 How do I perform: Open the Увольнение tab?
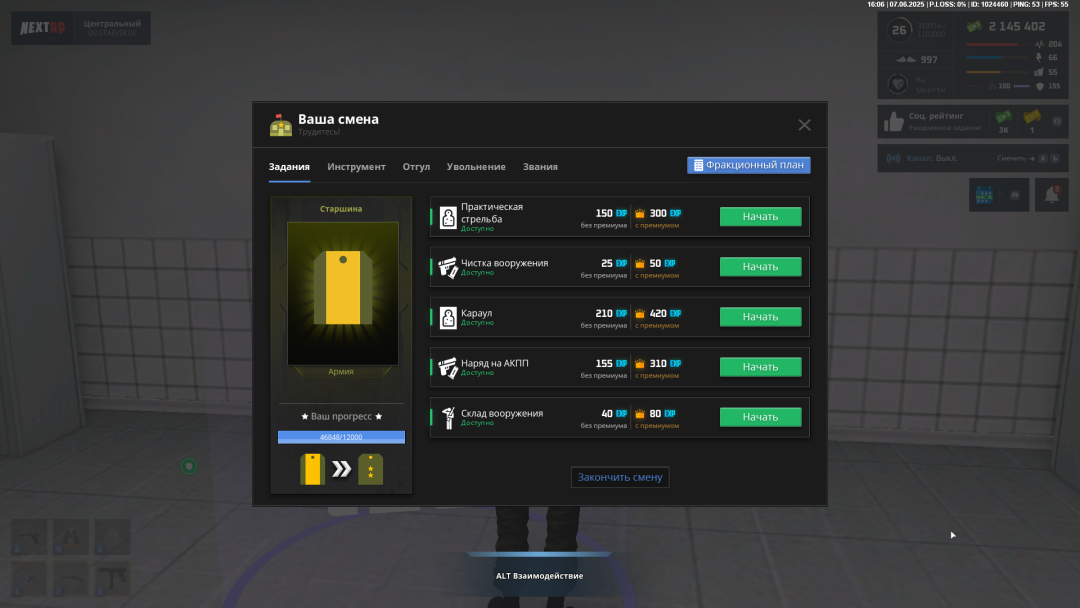476,167
